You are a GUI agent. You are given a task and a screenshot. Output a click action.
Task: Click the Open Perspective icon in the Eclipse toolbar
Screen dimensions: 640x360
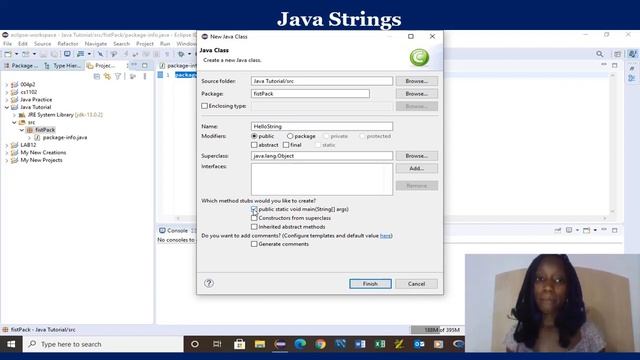[618, 54]
